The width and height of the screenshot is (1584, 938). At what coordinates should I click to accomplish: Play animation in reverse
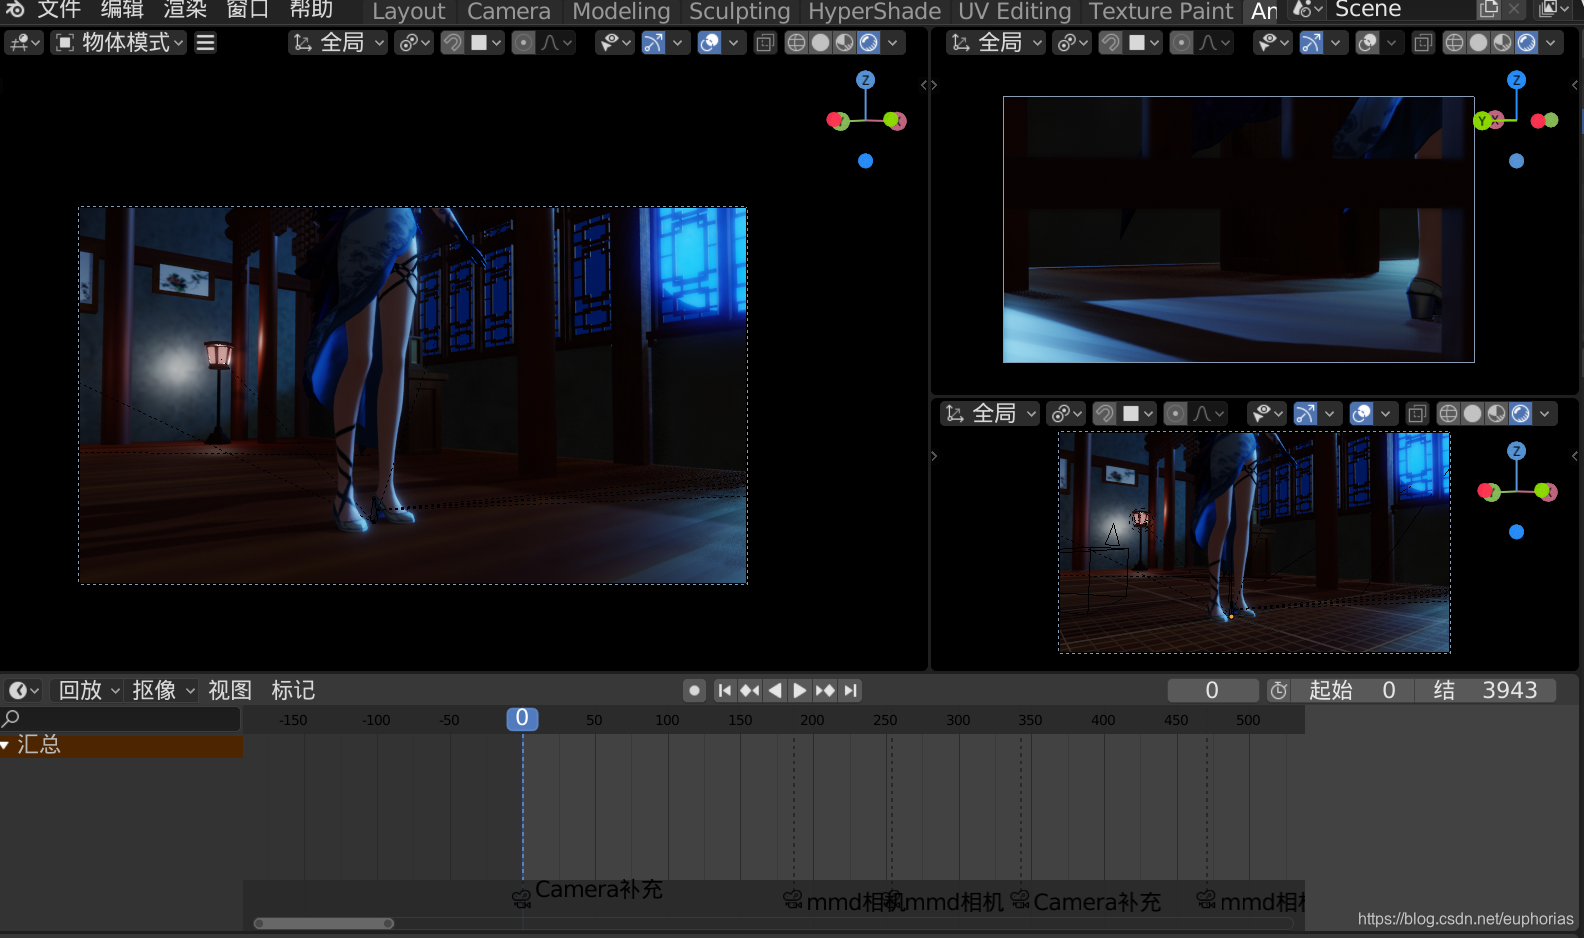click(775, 691)
